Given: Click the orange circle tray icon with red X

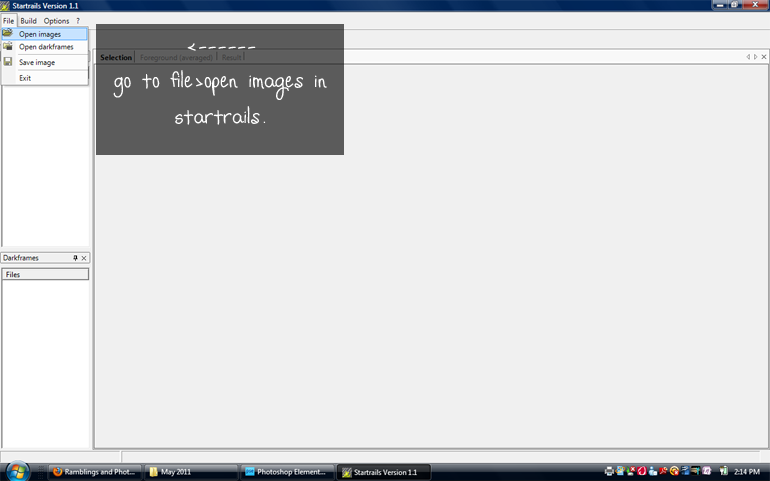Looking at the screenshot, I should tap(674, 471).
